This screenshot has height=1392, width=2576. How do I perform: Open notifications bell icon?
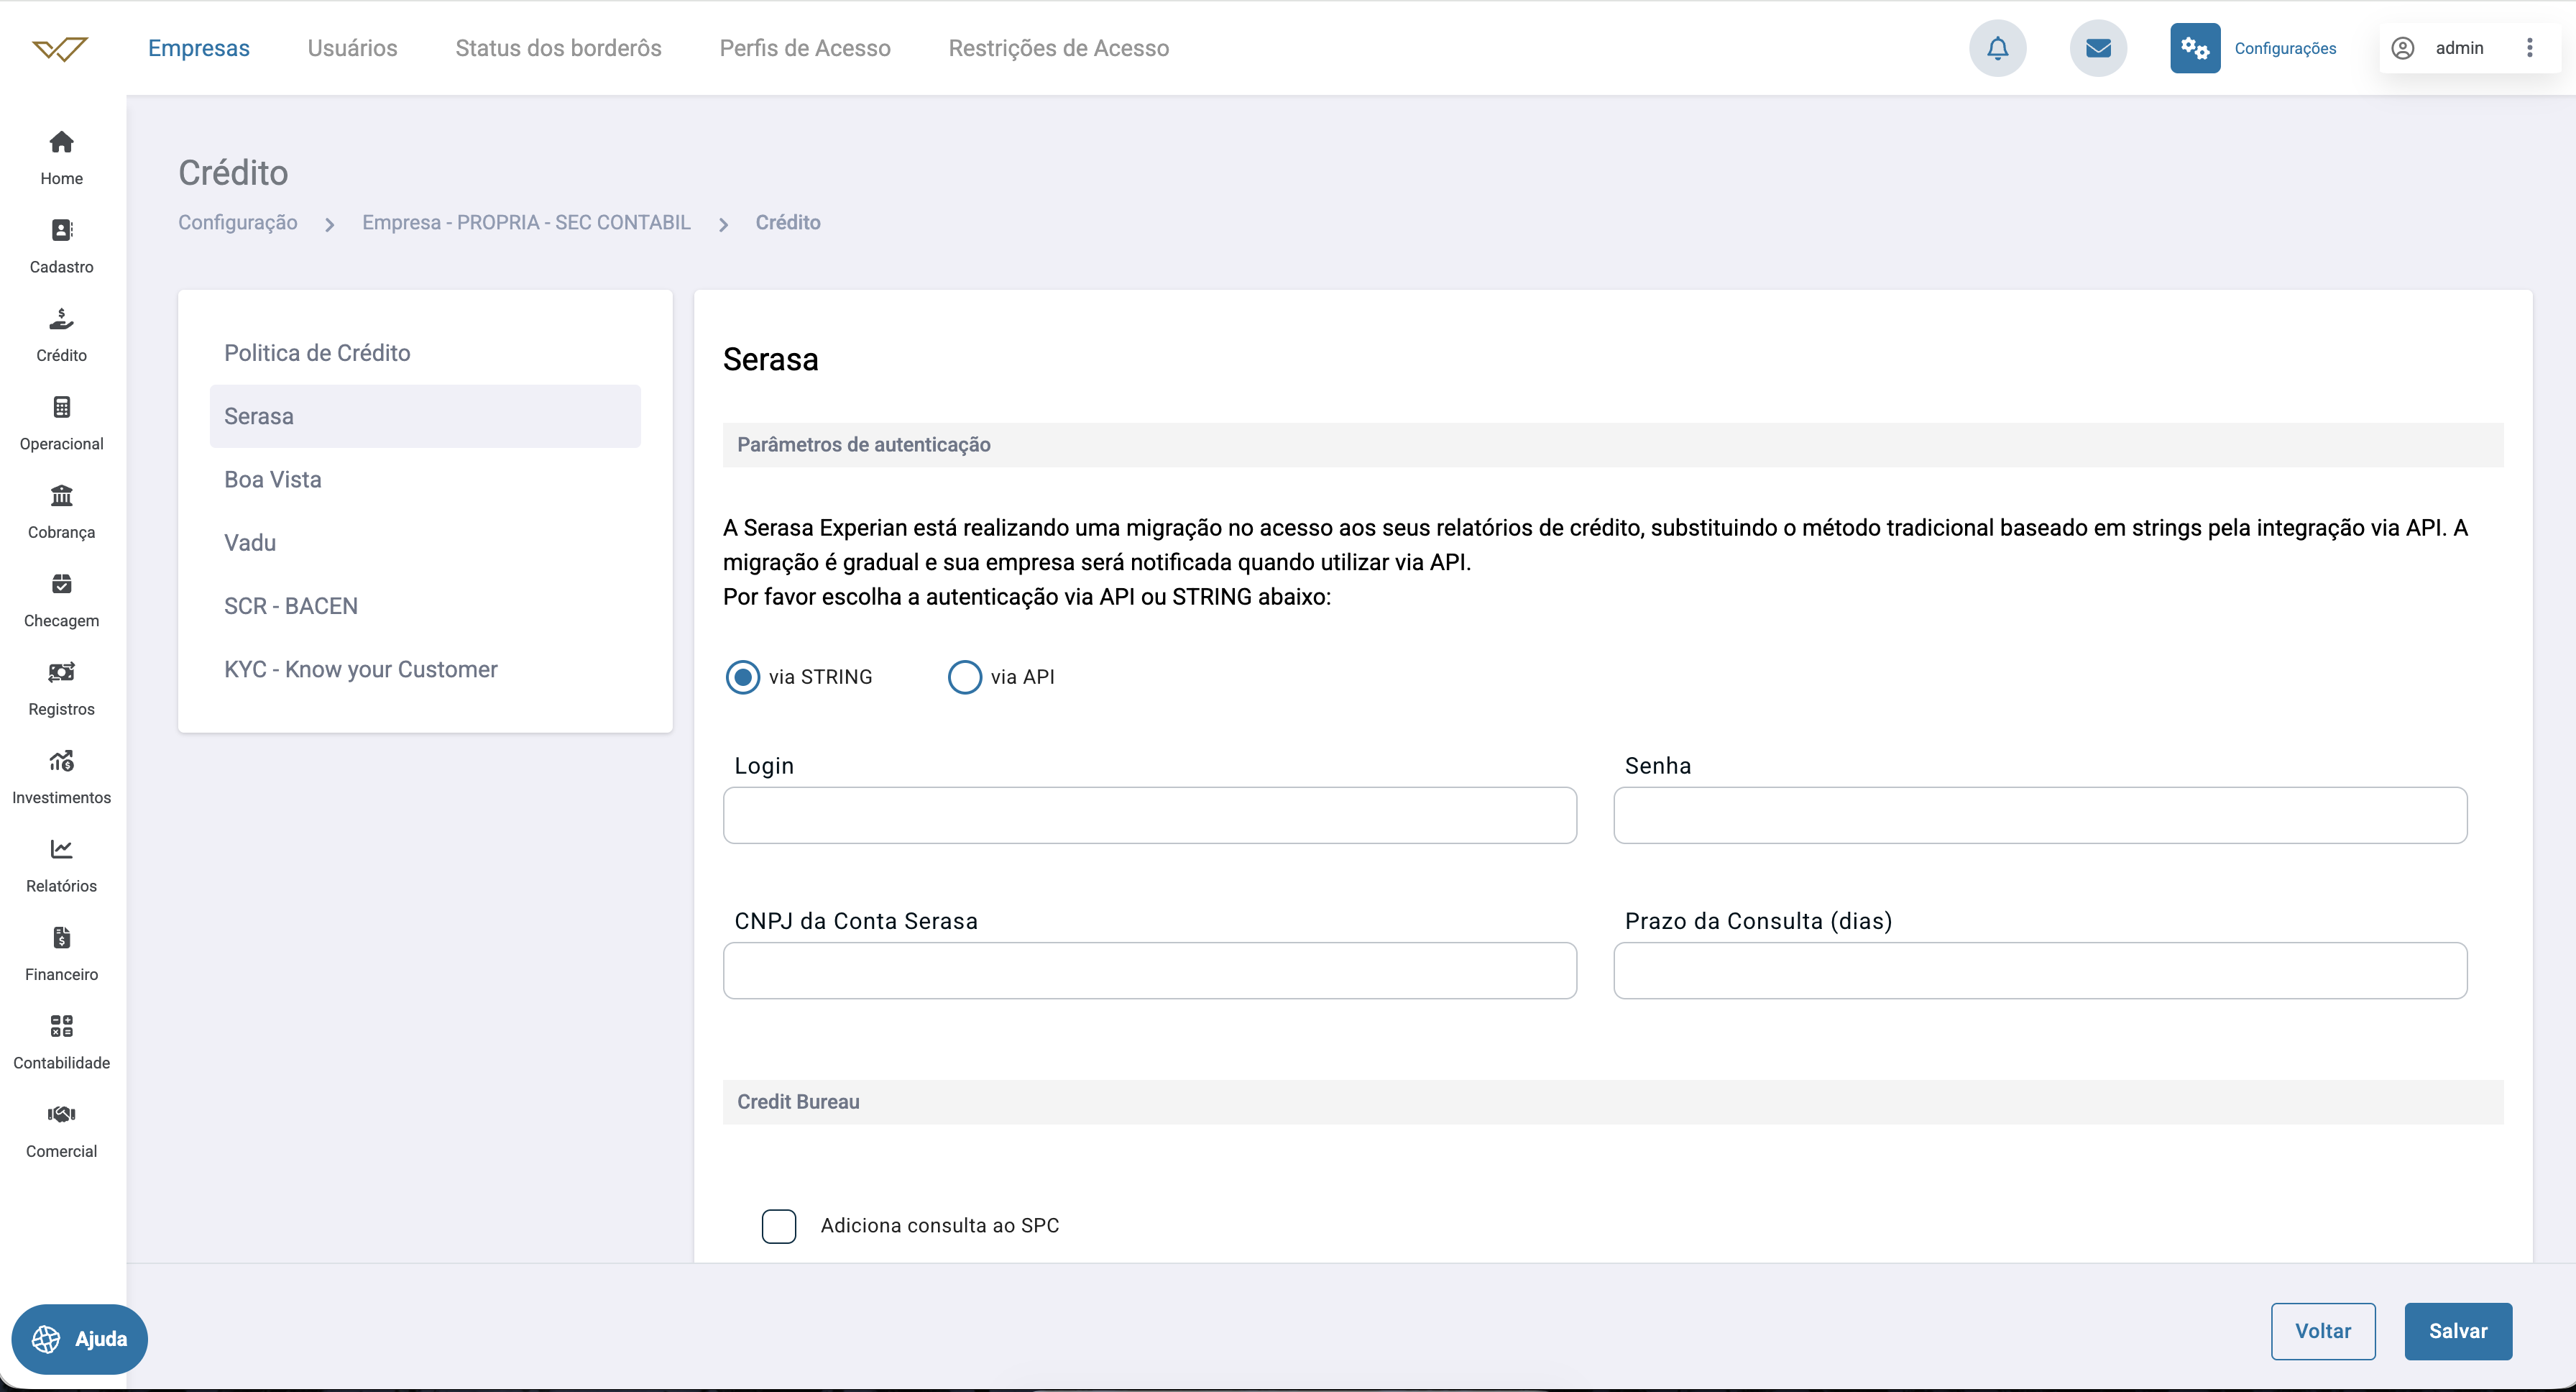pyautogui.click(x=1997, y=48)
